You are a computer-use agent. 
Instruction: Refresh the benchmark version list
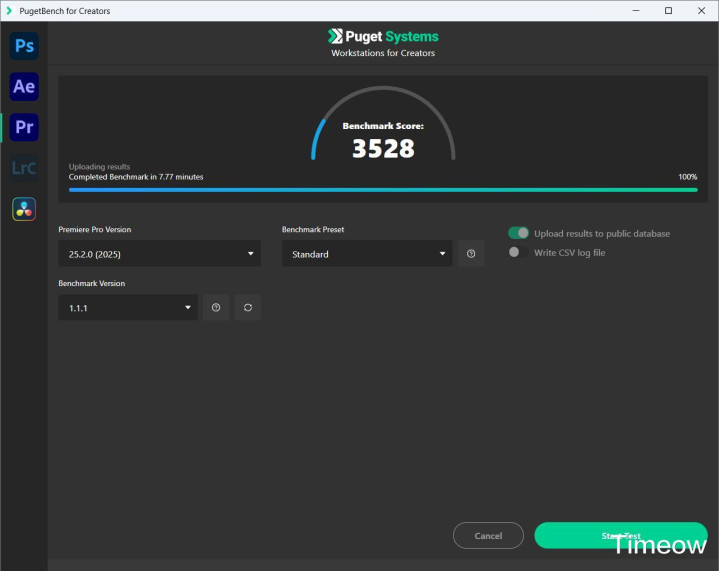pyautogui.click(x=248, y=307)
